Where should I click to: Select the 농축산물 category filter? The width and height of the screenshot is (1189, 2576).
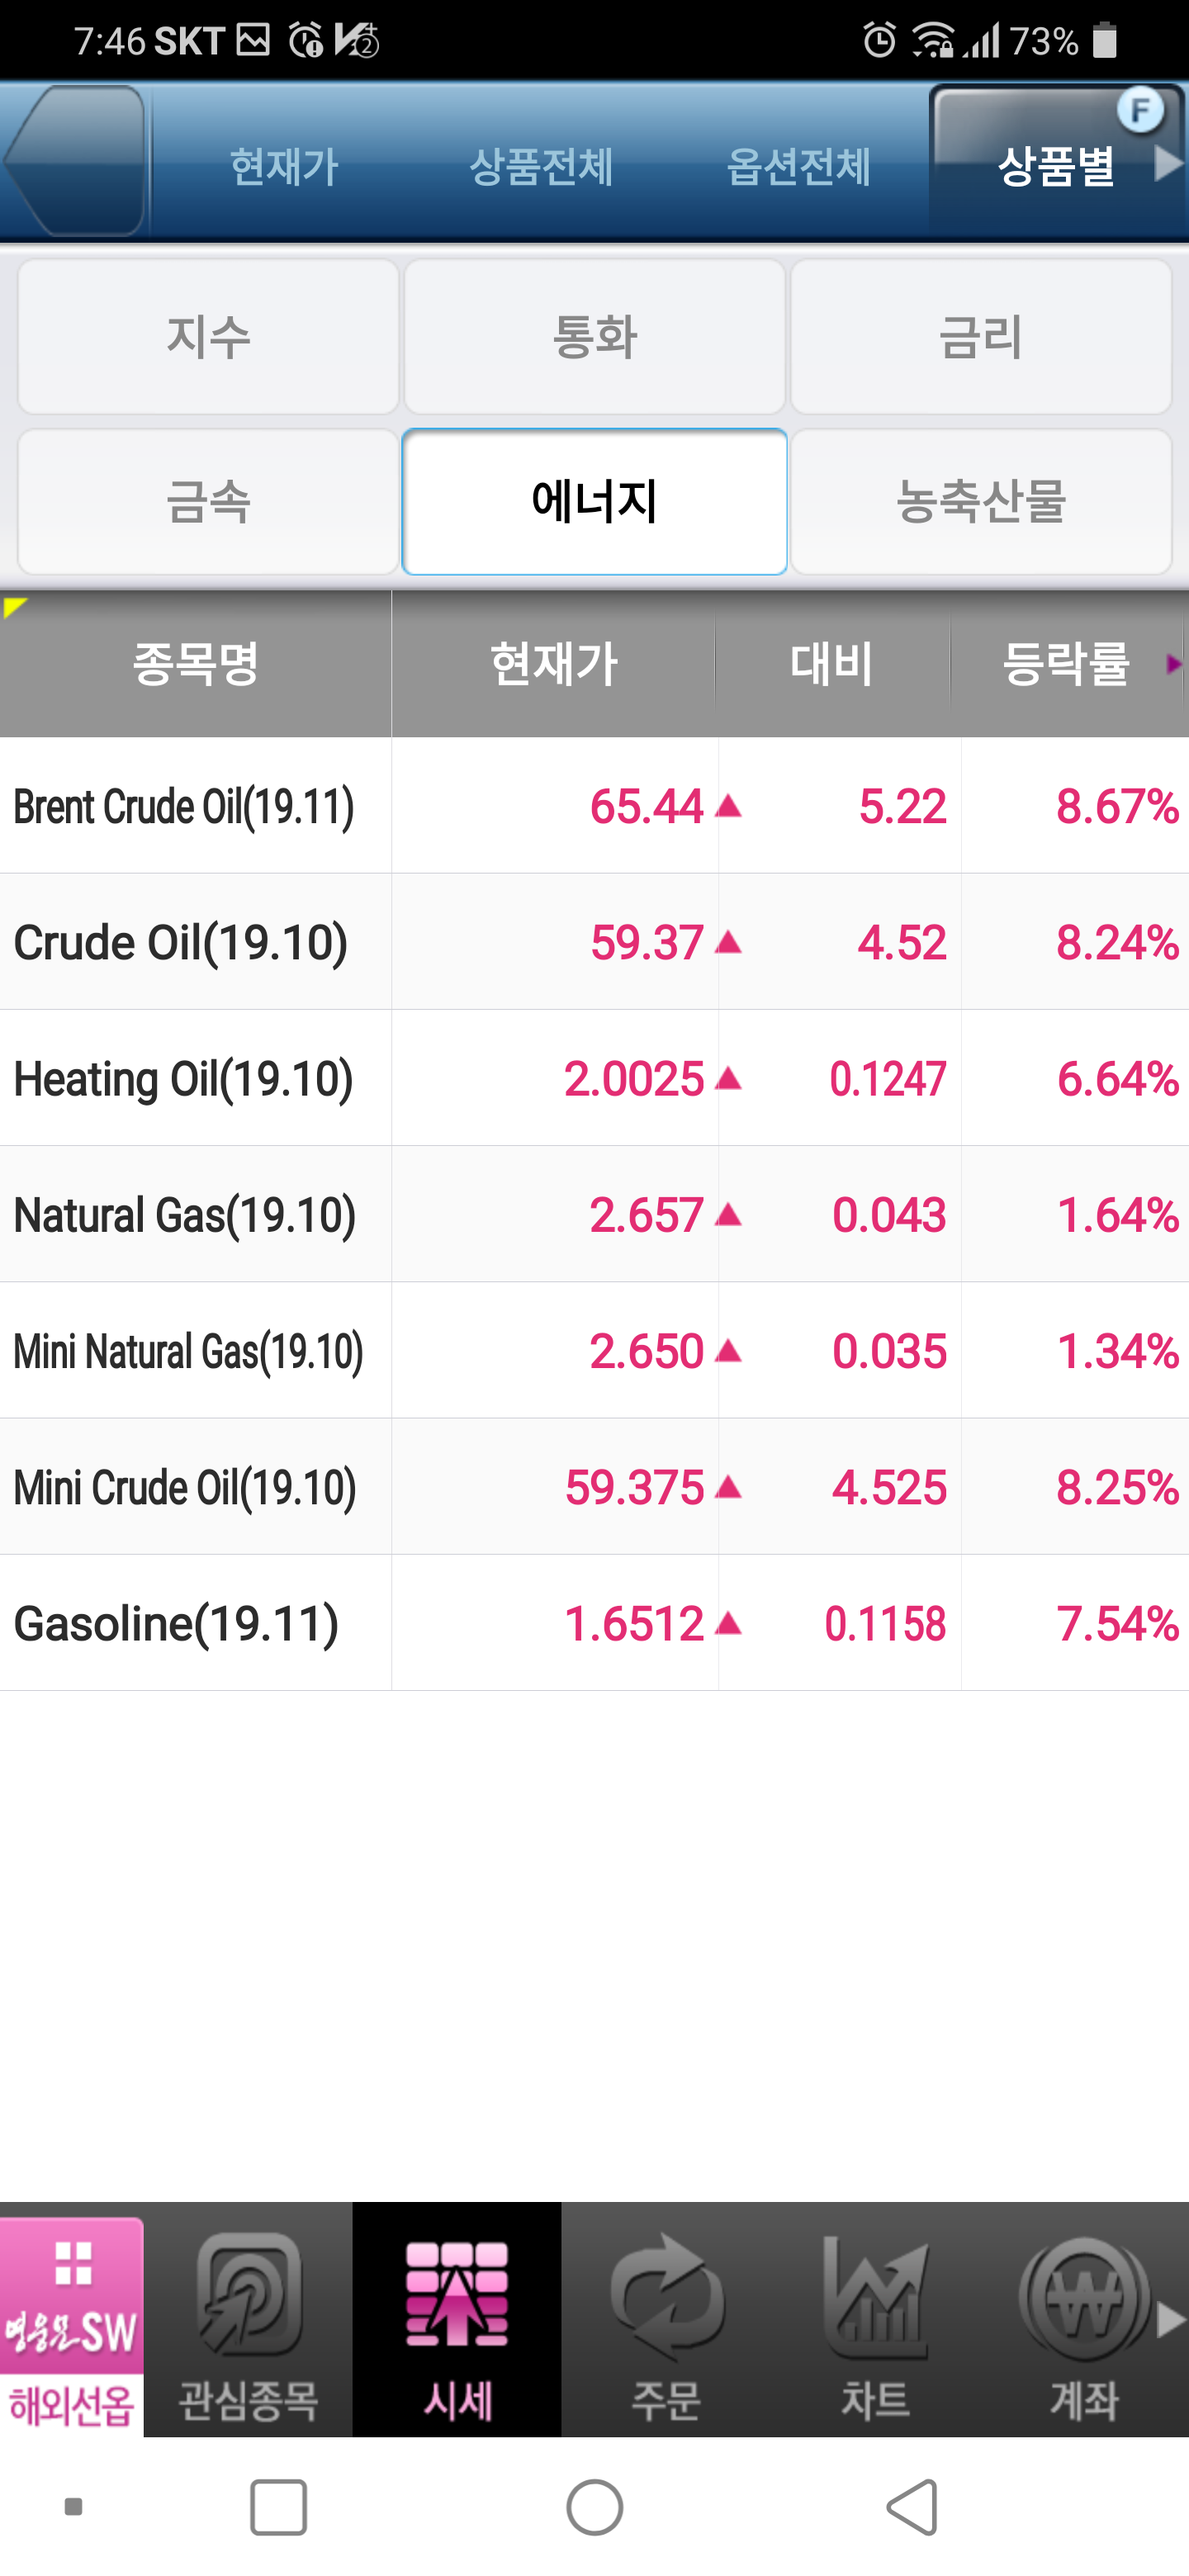[981, 502]
